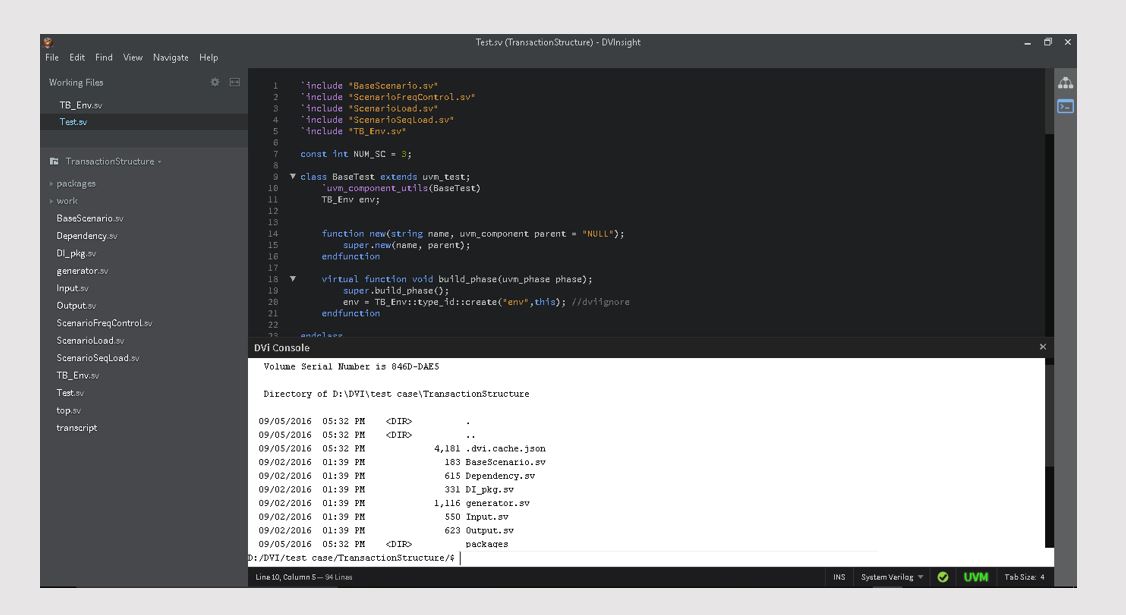Open the Help menu

[x=209, y=57]
